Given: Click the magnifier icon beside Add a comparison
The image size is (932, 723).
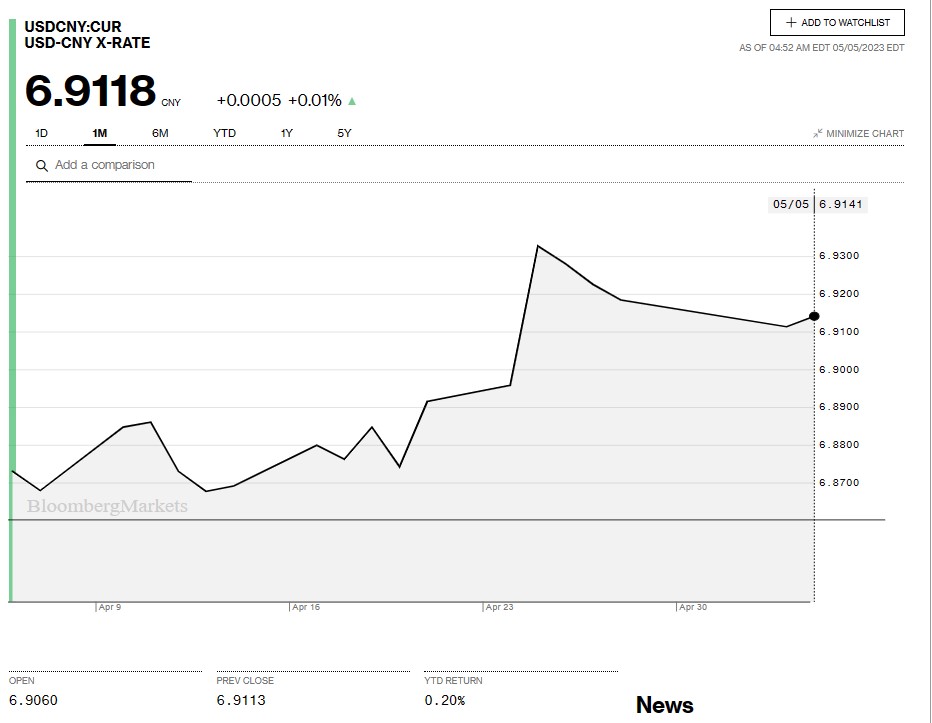Looking at the screenshot, I should pos(42,166).
